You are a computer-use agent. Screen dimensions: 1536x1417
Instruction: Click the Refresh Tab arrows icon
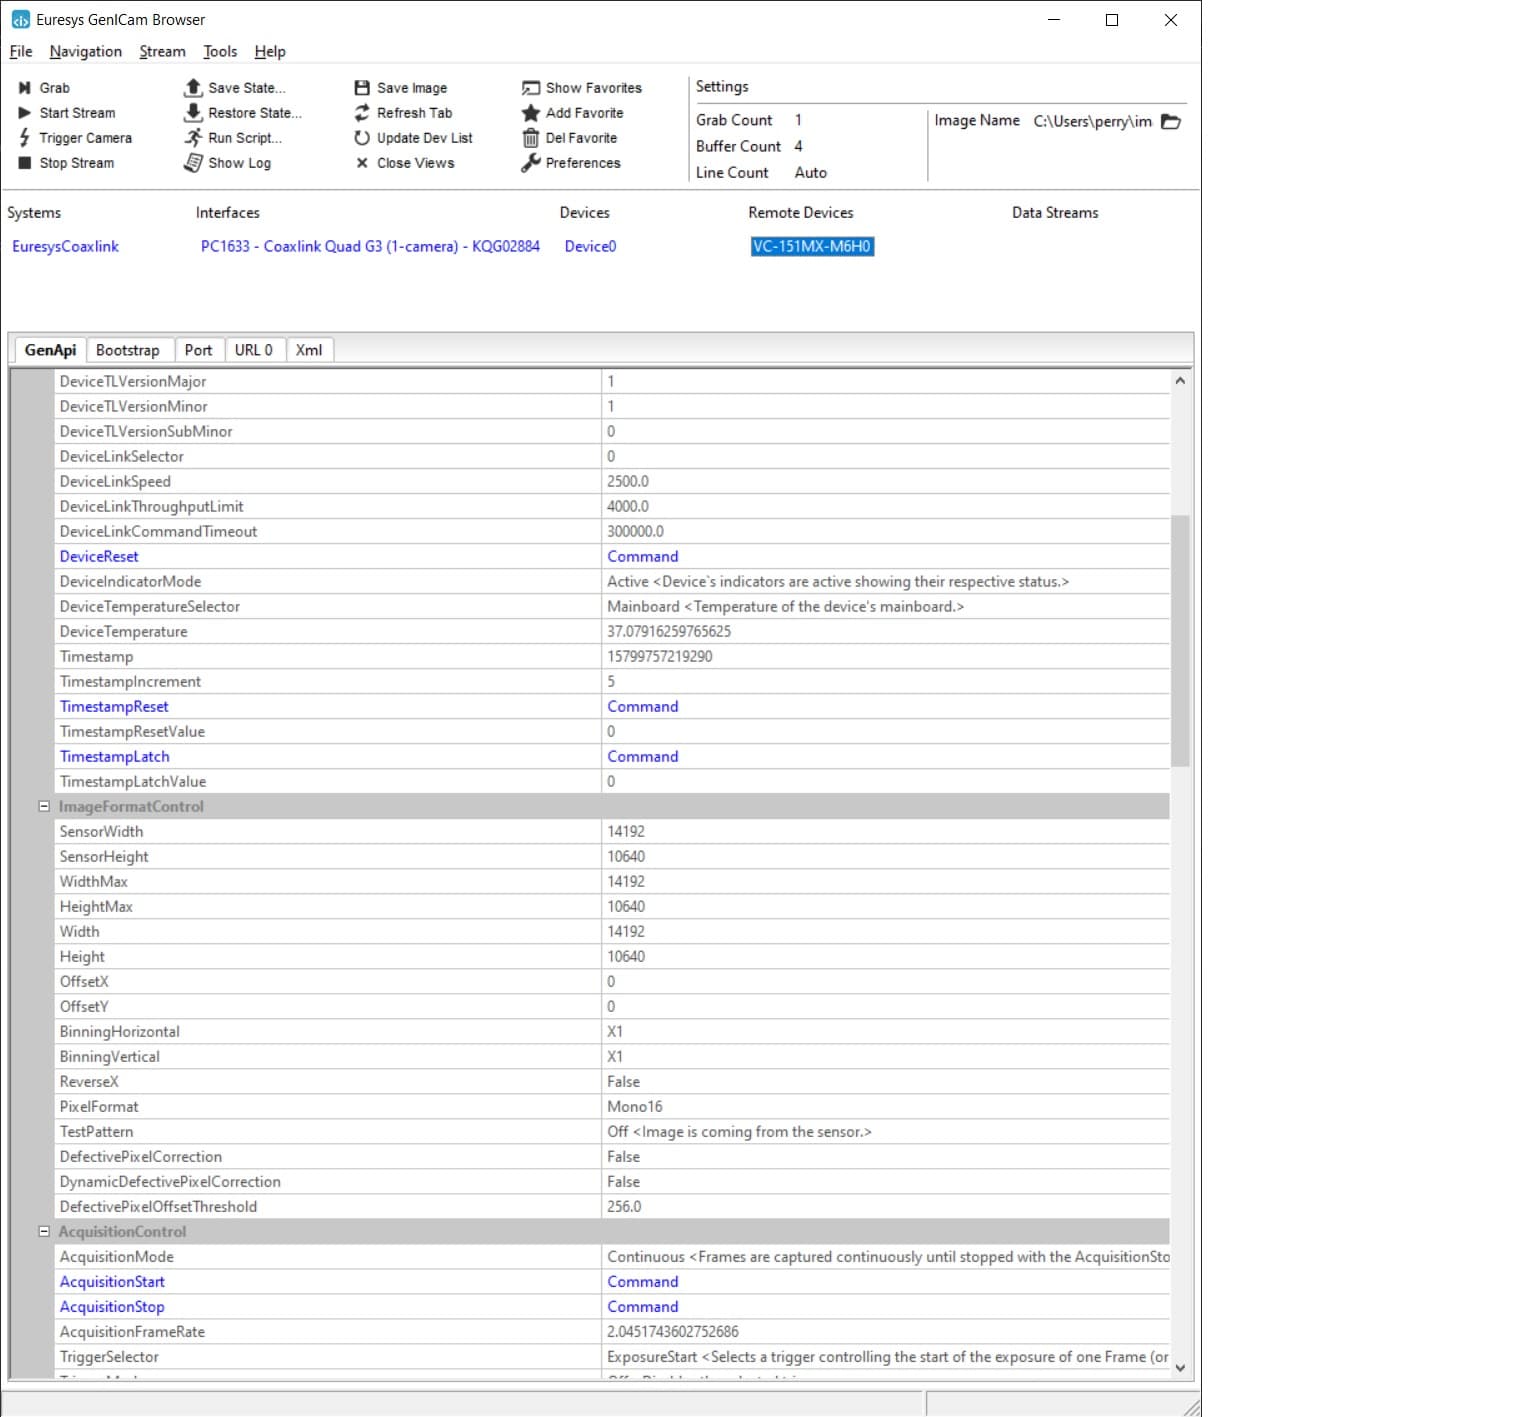[x=362, y=113]
